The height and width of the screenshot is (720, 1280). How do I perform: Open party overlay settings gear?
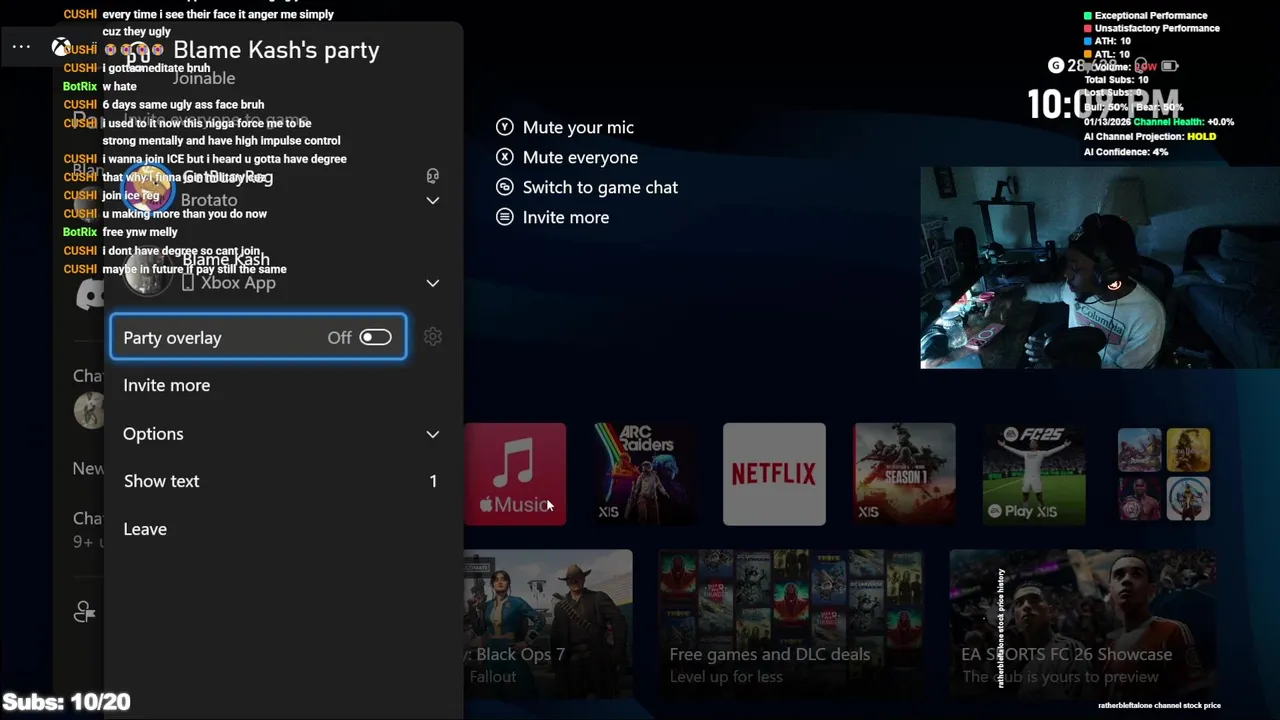click(x=433, y=337)
